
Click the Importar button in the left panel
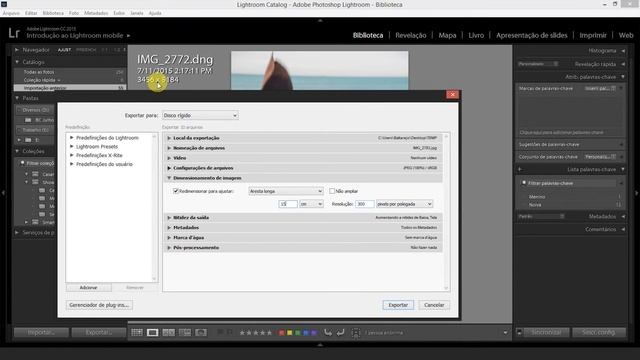pos(41,333)
